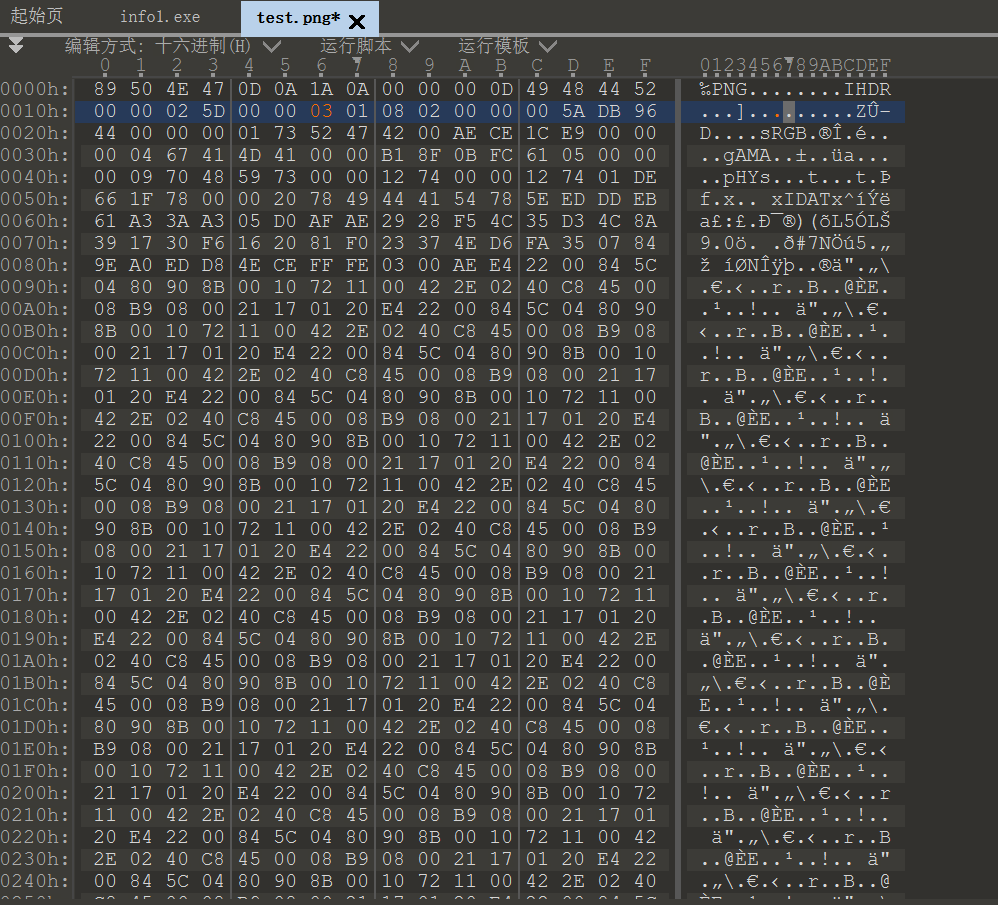Click address label 0180h:
Viewport: 998px width, 905px height.
point(35,617)
